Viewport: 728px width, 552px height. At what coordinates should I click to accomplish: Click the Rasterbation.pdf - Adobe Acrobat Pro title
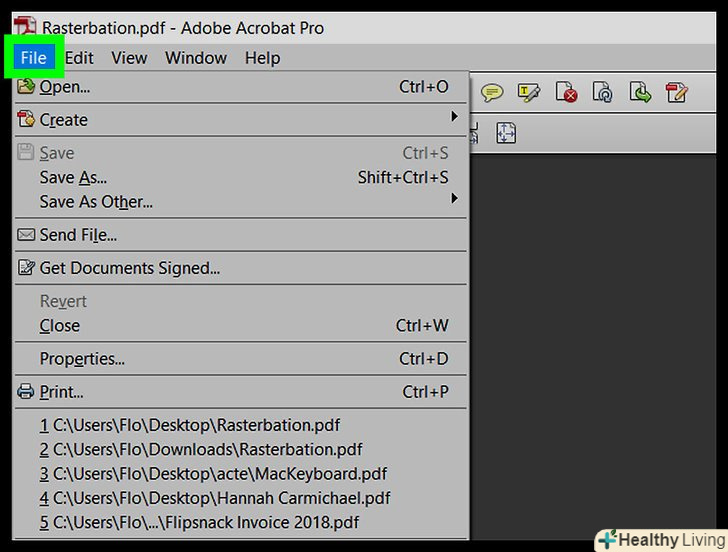(183, 28)
